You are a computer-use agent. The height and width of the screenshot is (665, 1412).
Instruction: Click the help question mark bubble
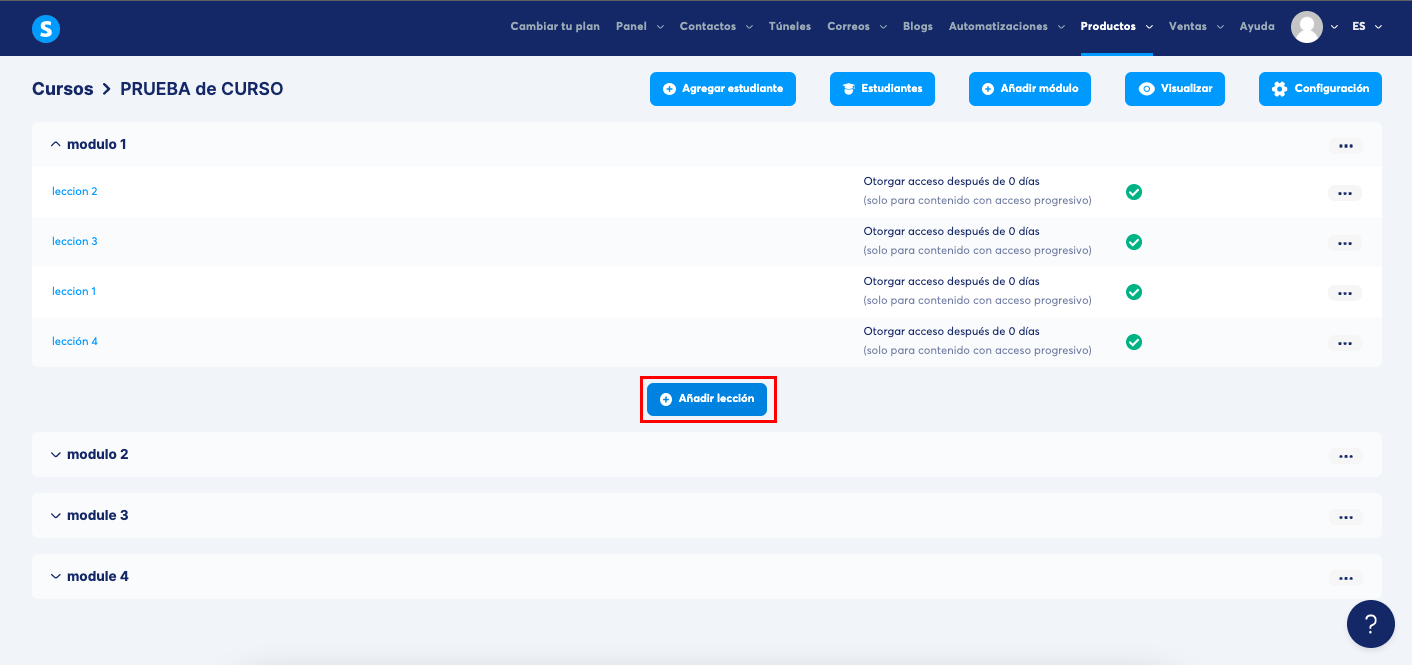pyautogui.click(x=1370, y=624)
